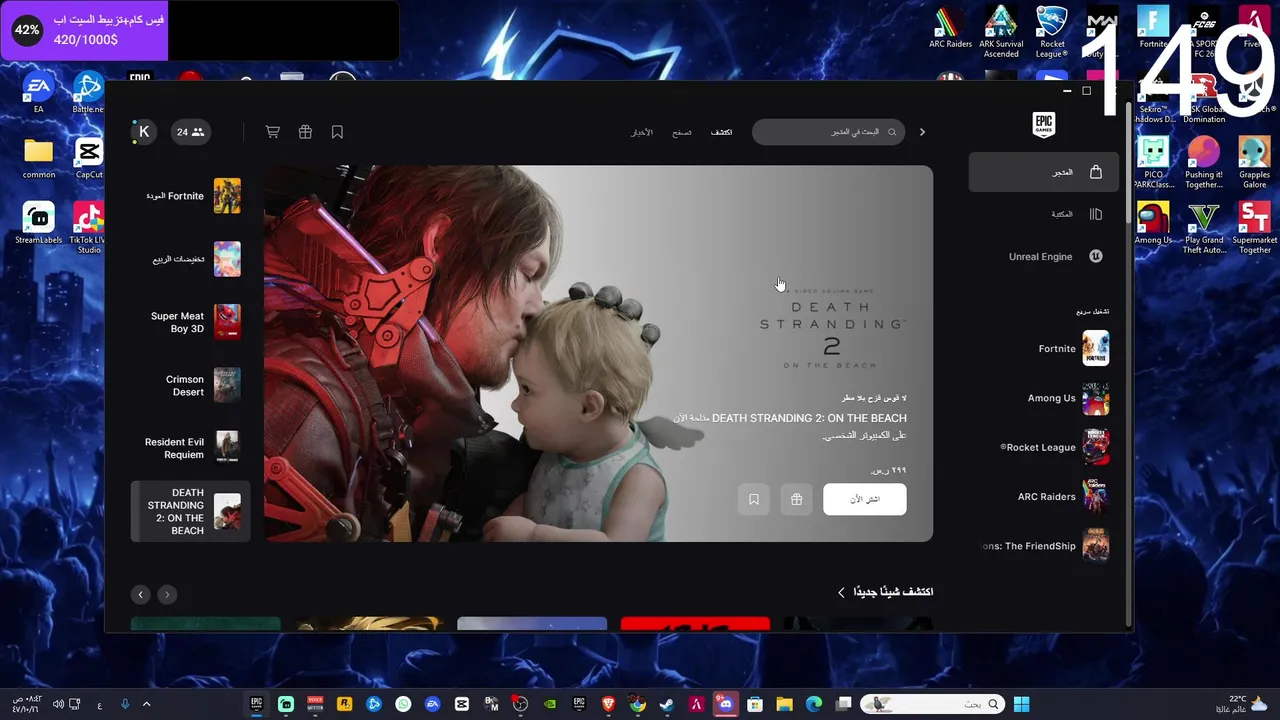
Task: Launch Rocket League from quick launch list
Action: [x=1054, y=447]
